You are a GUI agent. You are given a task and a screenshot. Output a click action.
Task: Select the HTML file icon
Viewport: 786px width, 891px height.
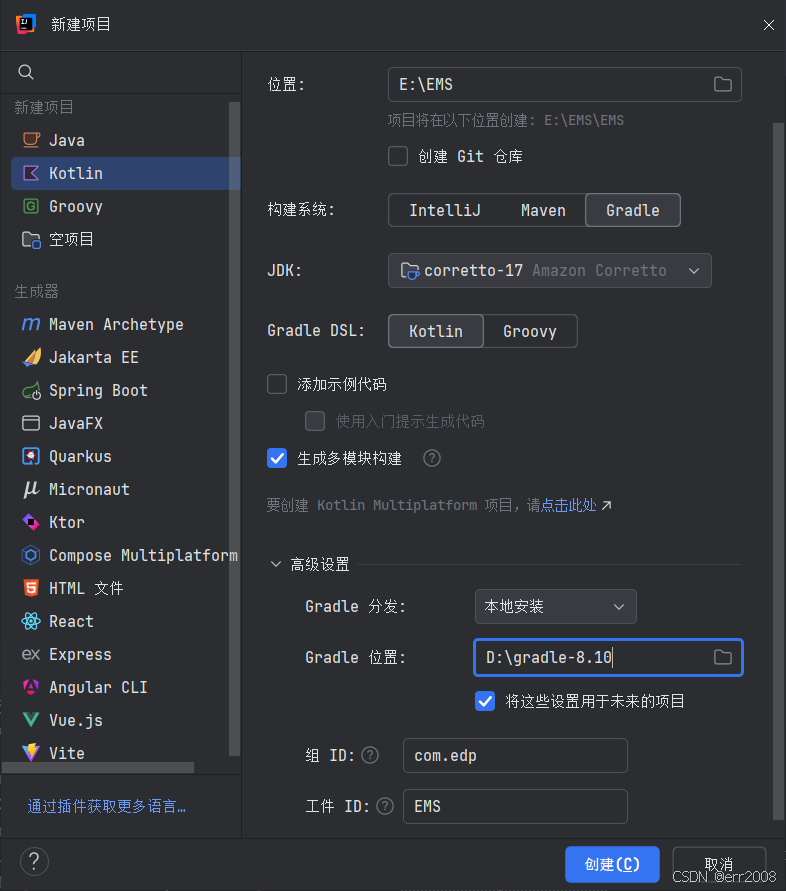pos(31,588)
